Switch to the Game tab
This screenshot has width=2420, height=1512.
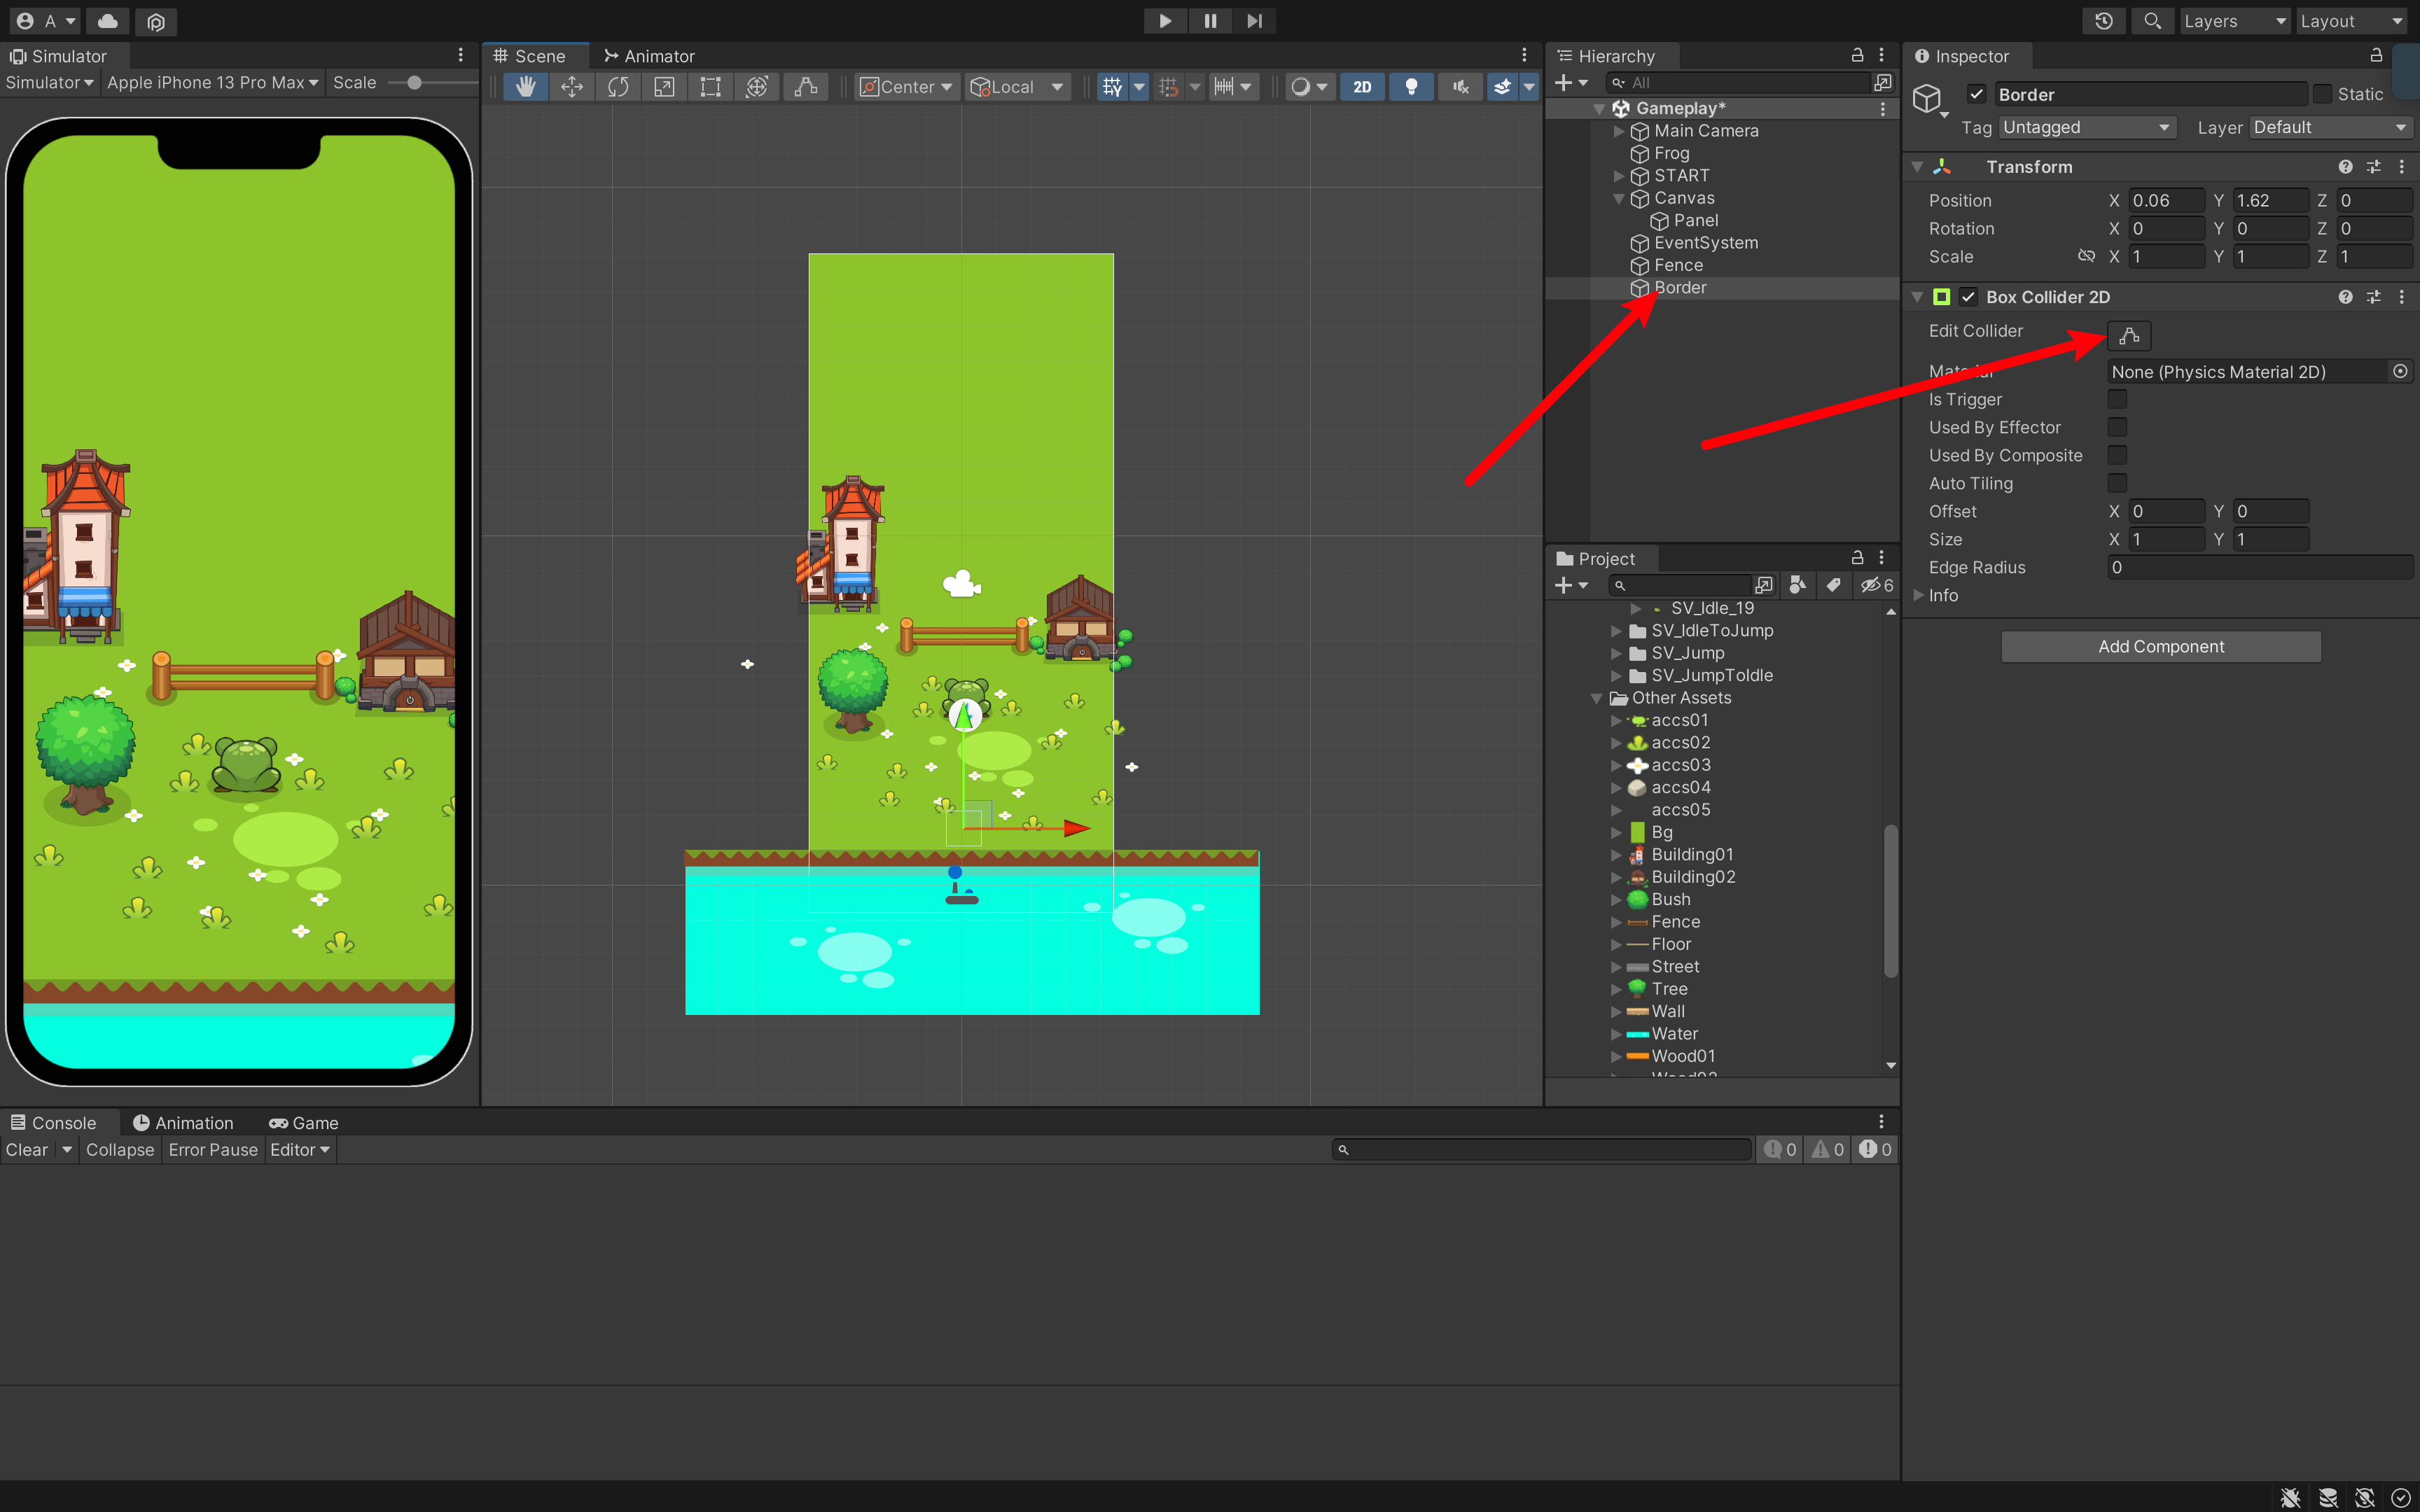tap(304, 1123)
